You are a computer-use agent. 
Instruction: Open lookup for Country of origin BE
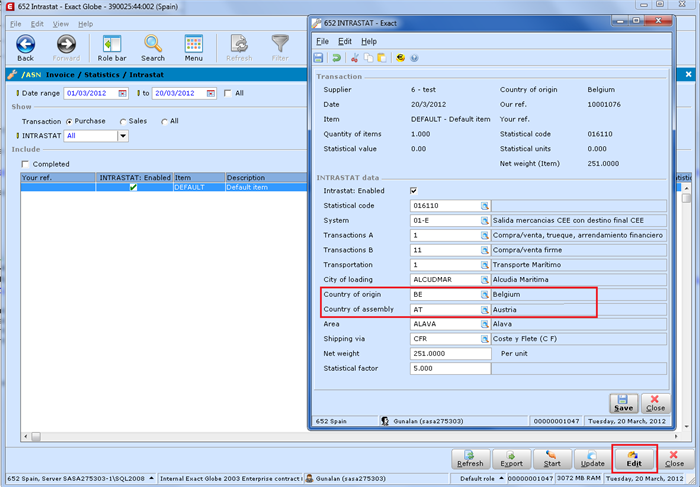tap(485, 295)
